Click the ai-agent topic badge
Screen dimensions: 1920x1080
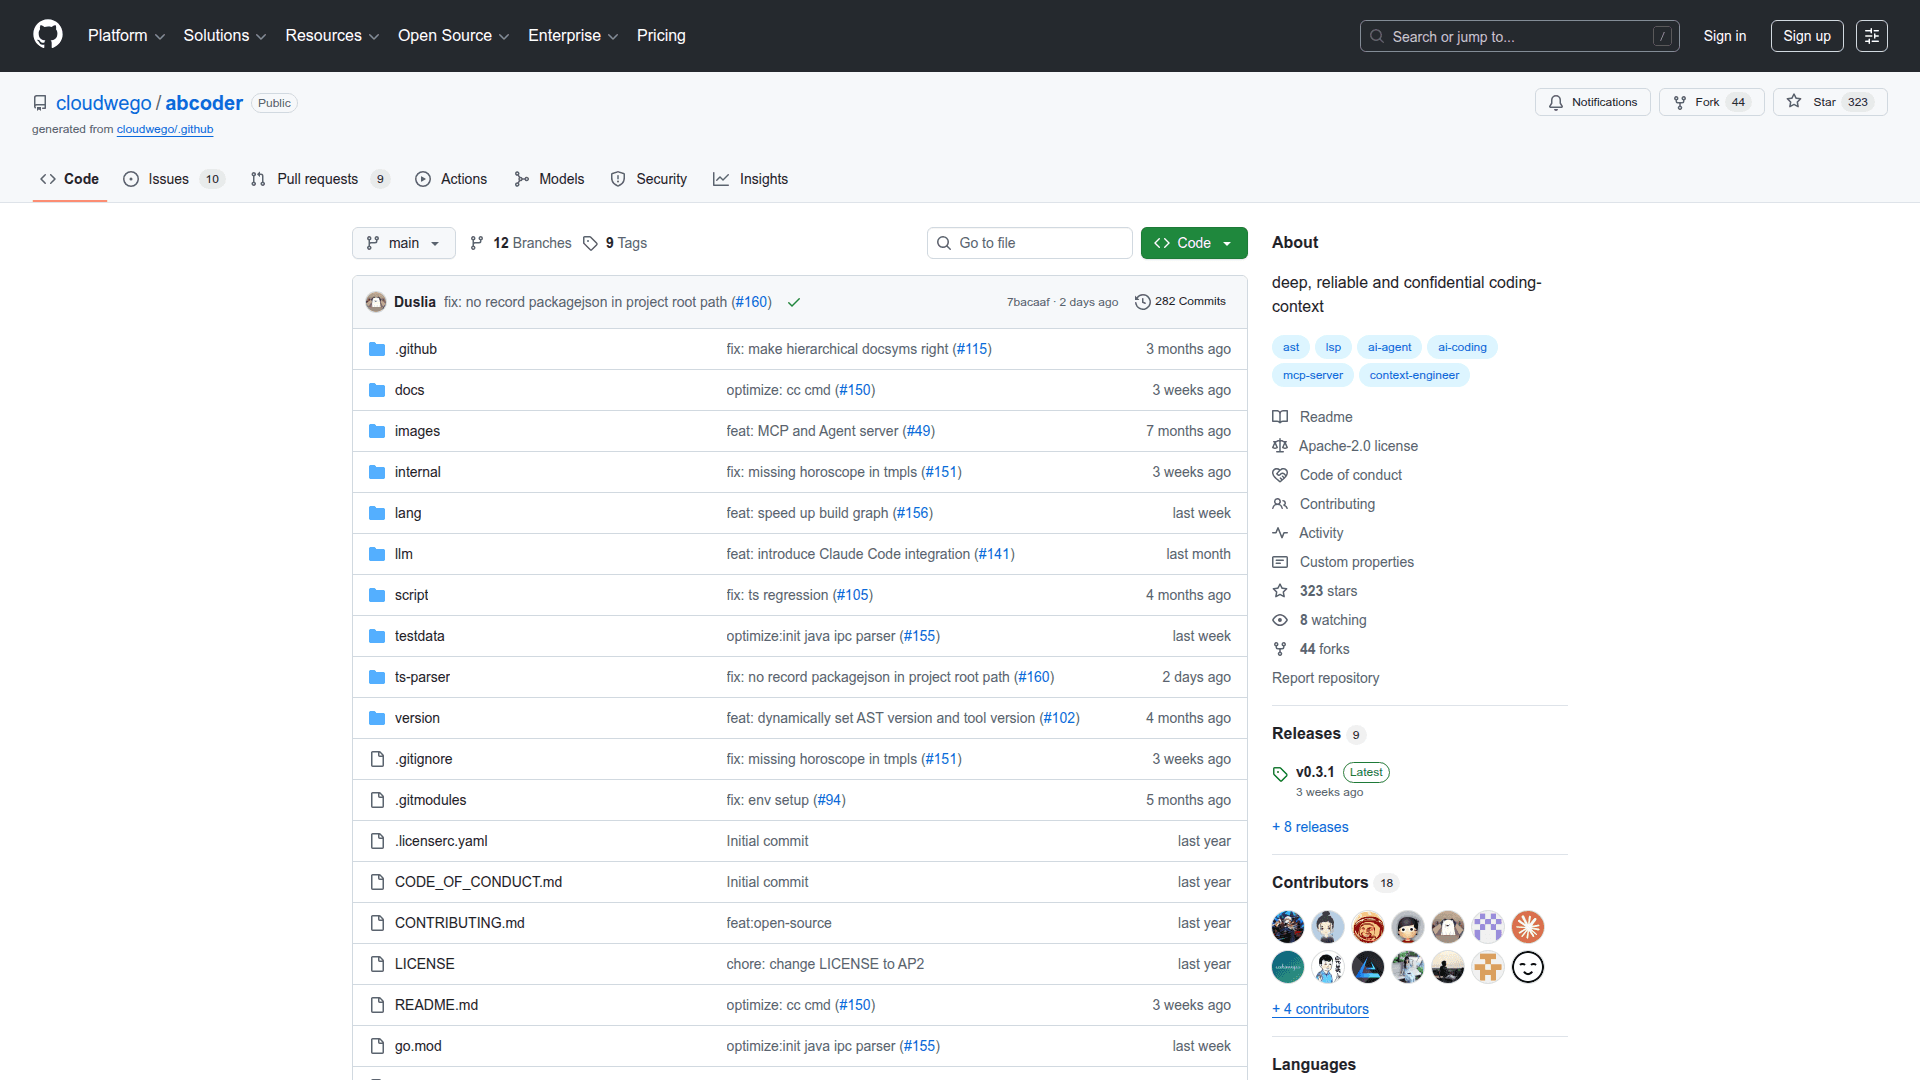(x=1389, y=347)
